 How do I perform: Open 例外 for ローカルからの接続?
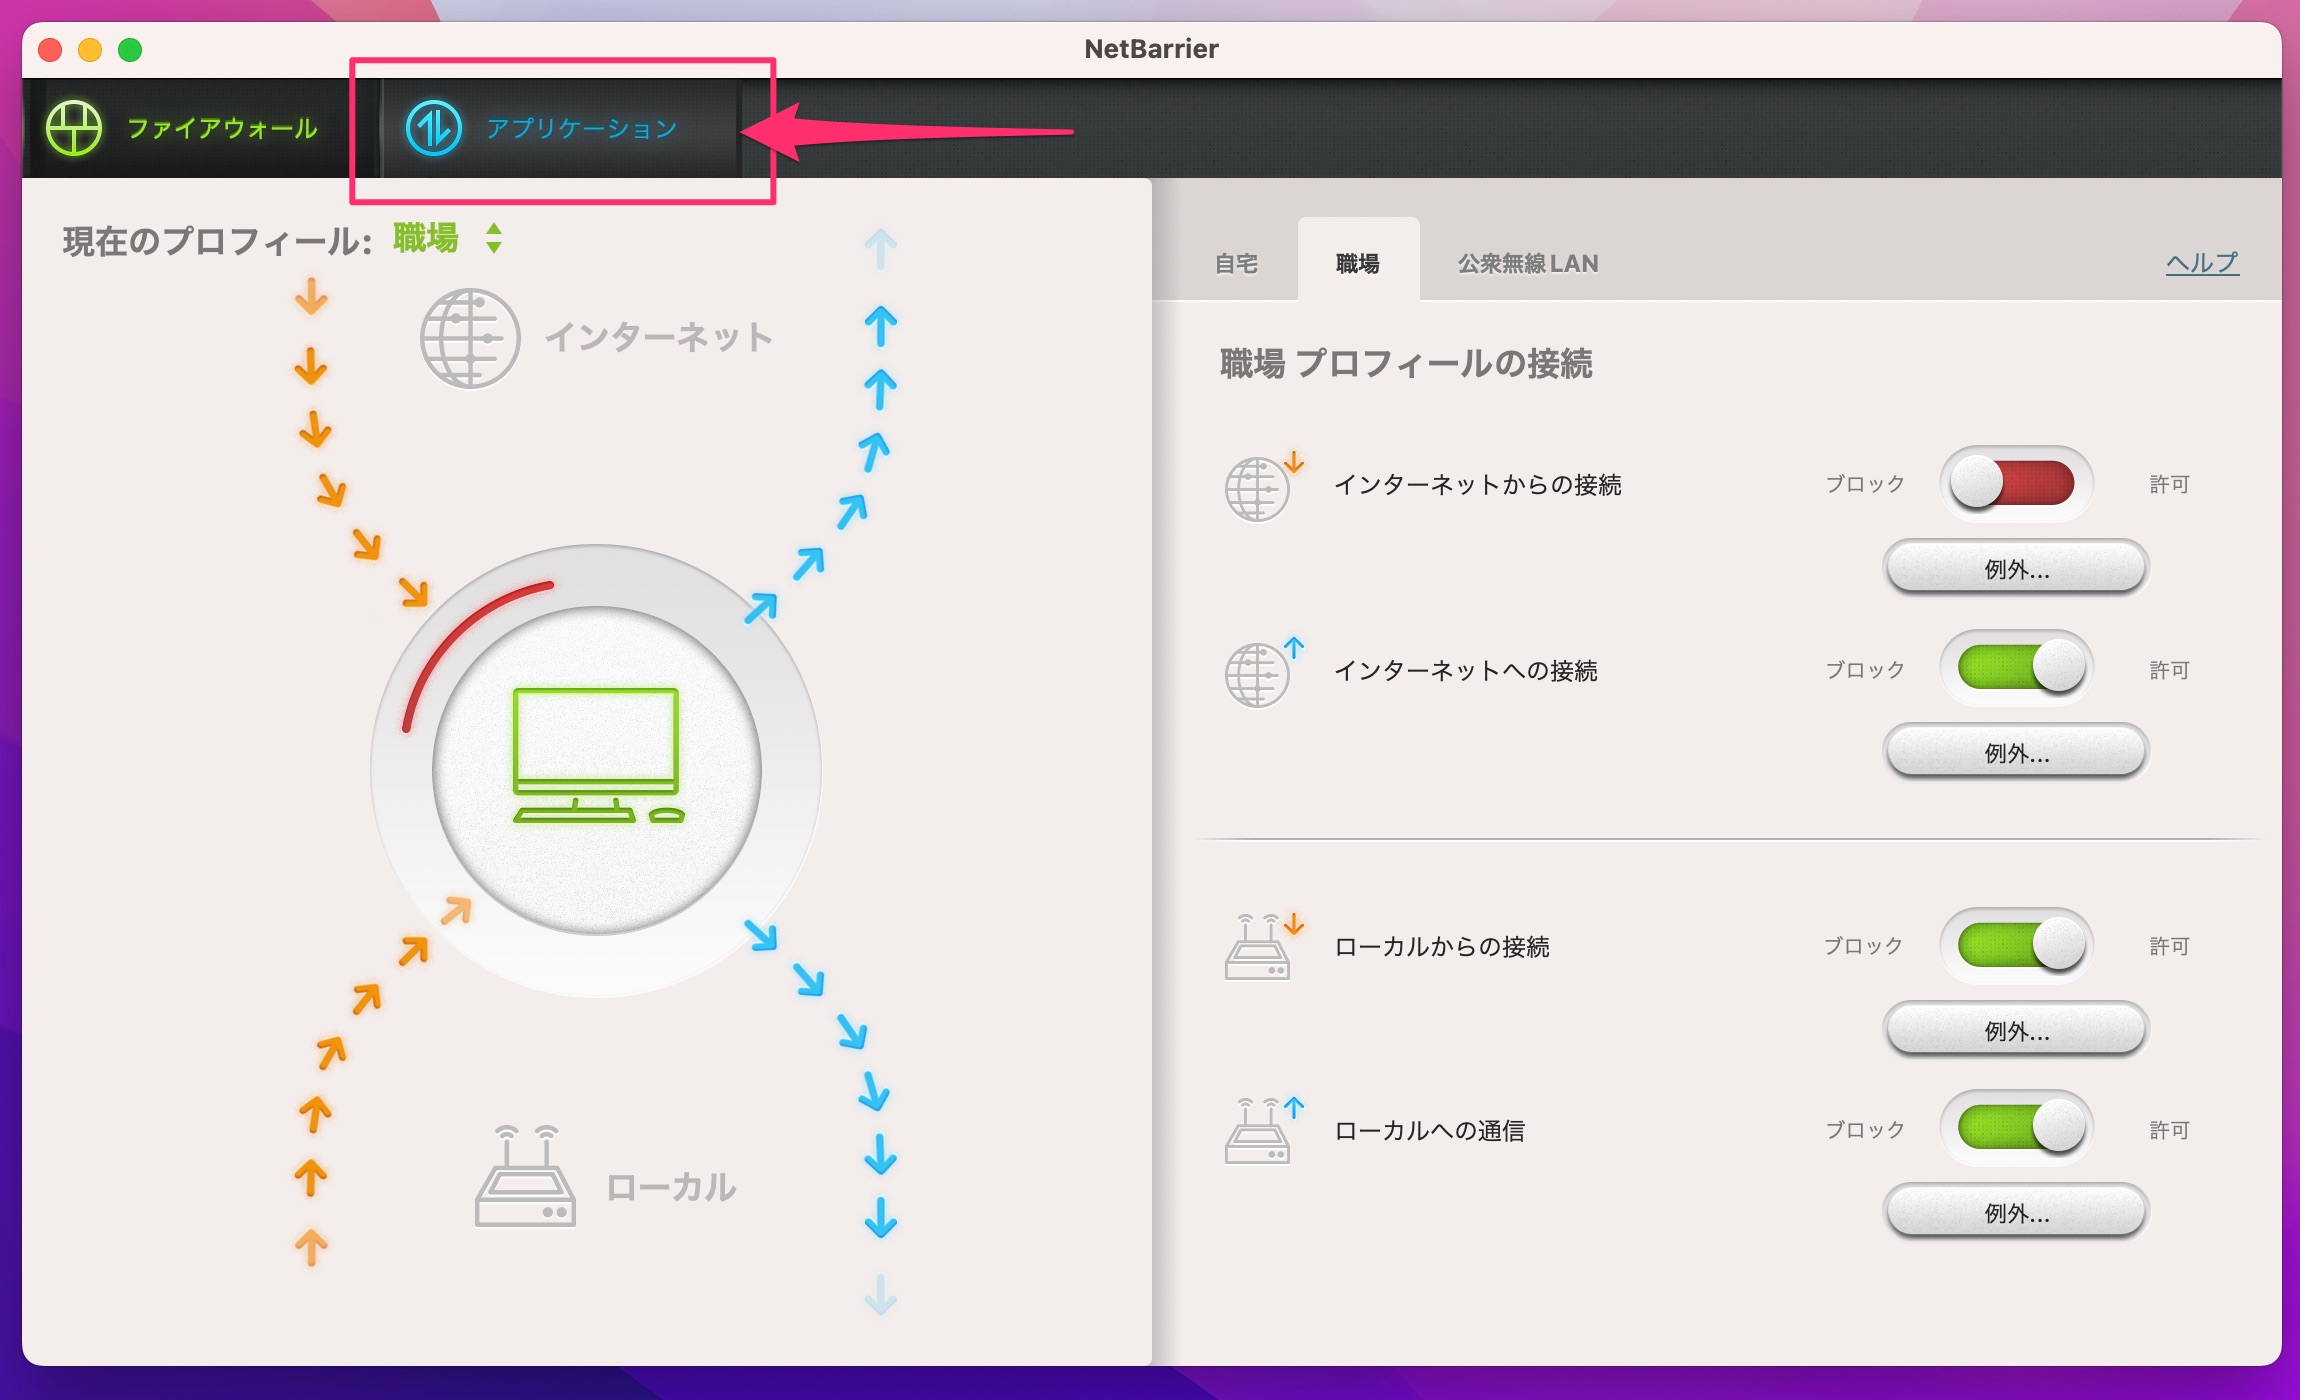[x=2016, y=1030]
